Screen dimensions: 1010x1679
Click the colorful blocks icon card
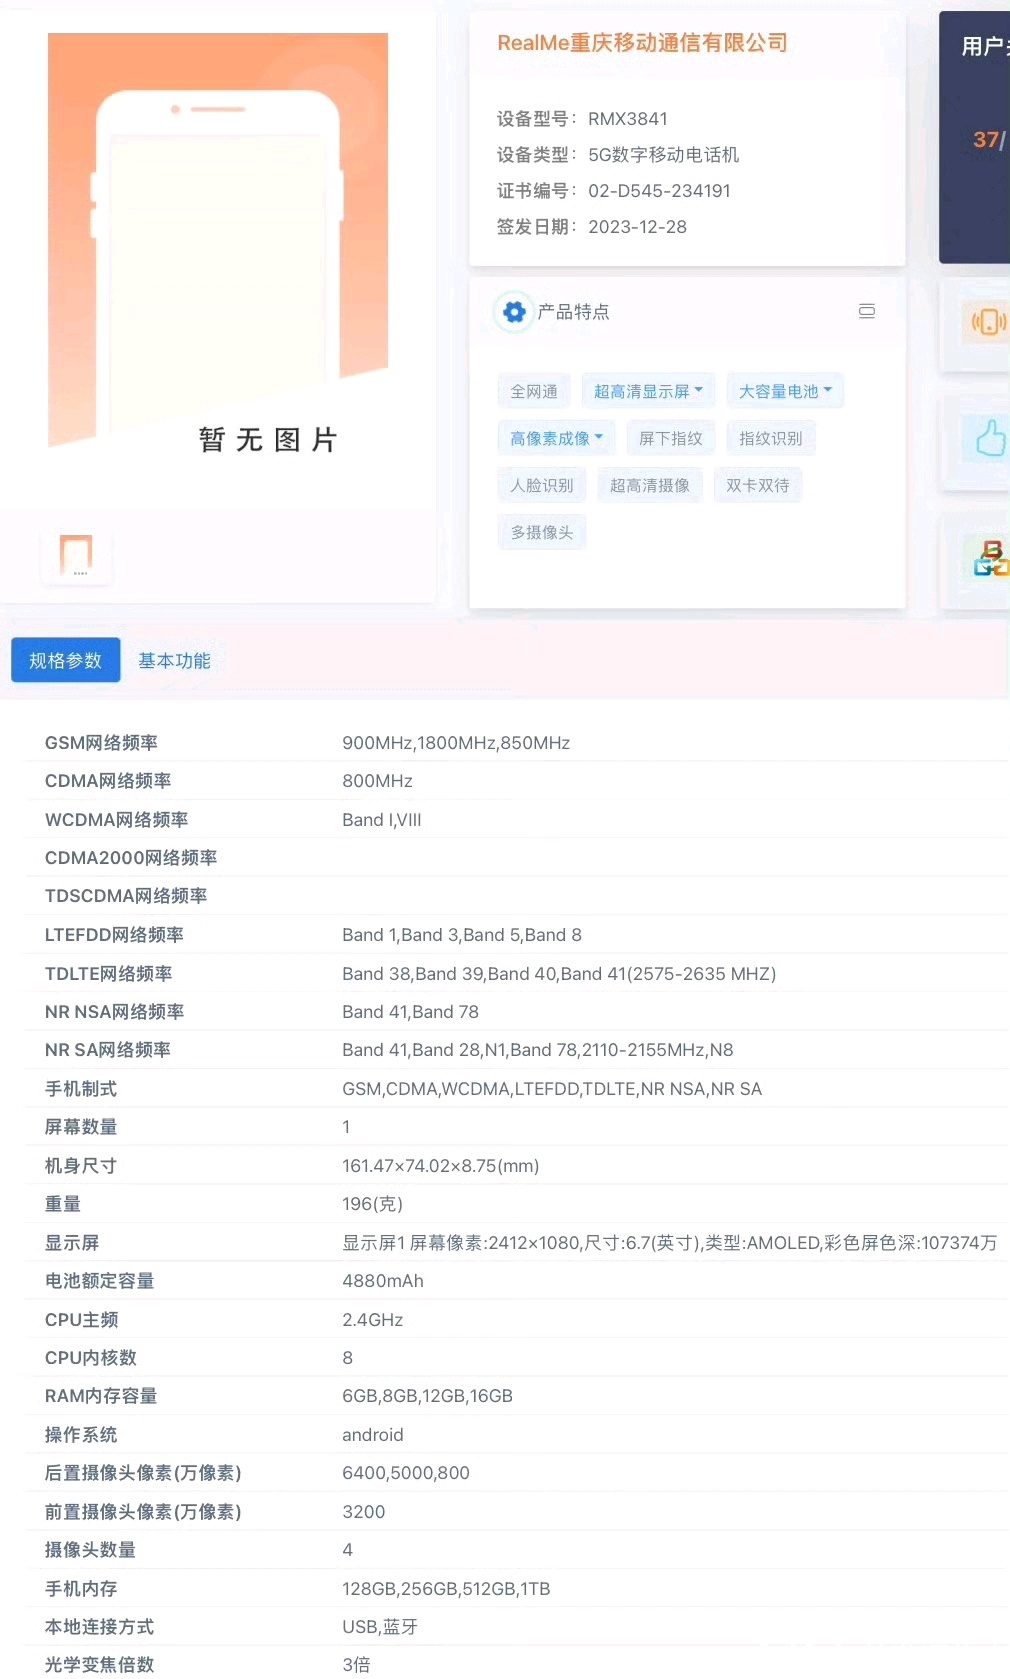click(x=990, y=559)
